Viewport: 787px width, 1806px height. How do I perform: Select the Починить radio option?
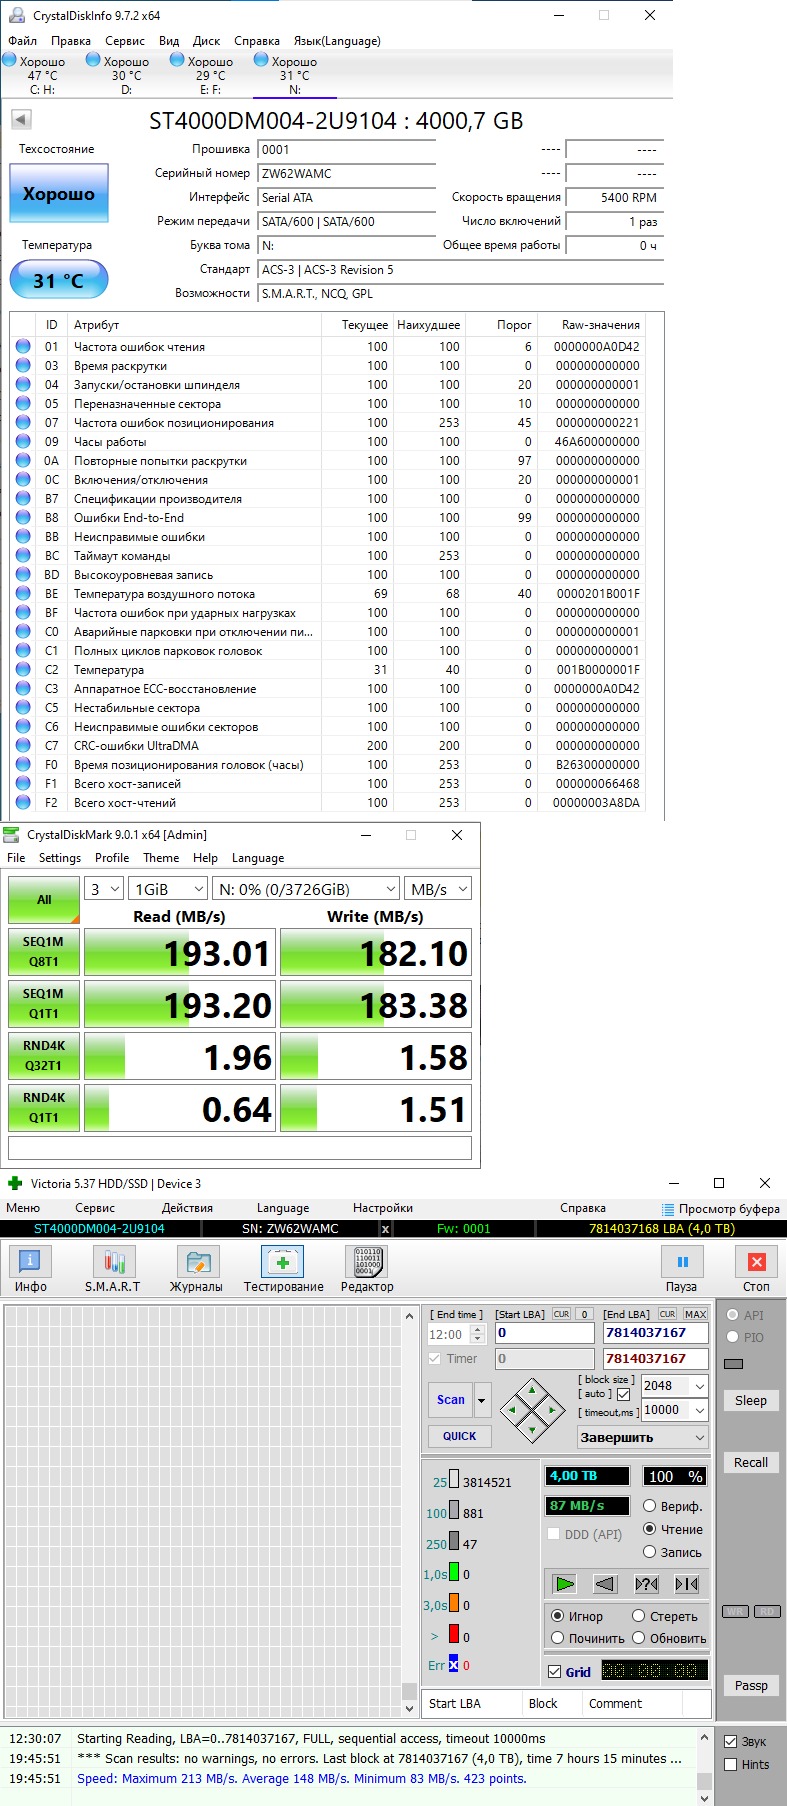tap(558, 1638)
